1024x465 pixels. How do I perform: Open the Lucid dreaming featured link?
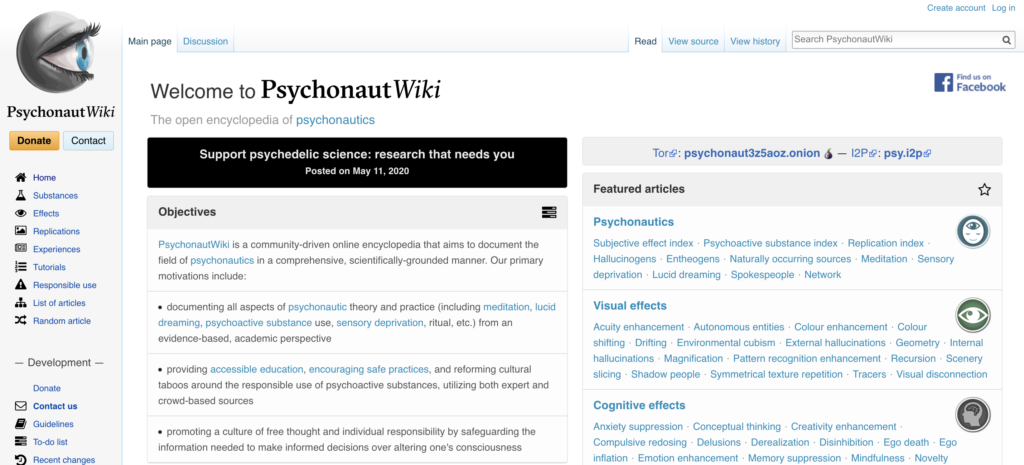[686, 275]
